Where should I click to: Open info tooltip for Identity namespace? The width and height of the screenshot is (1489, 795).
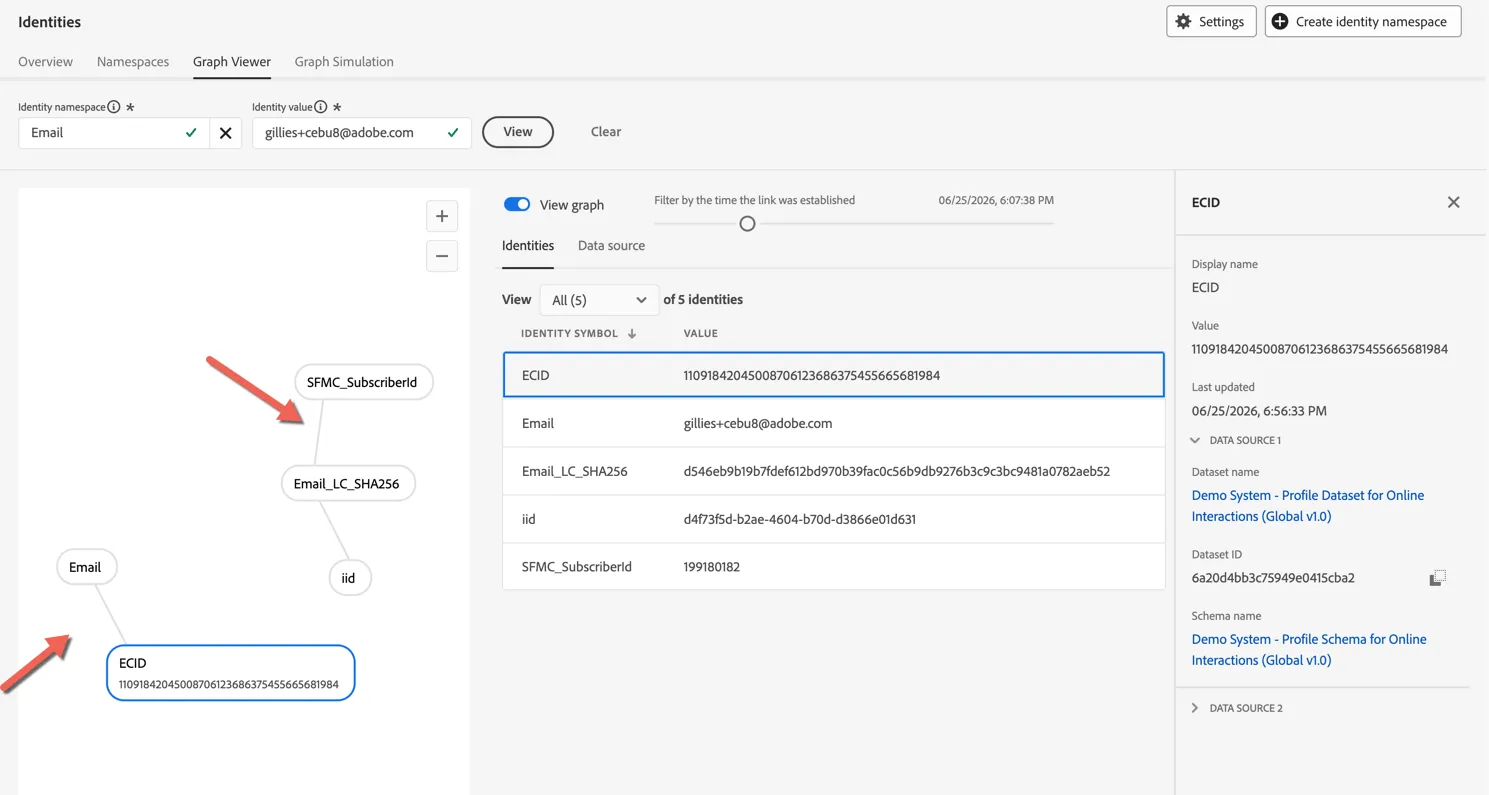point(114,107)
